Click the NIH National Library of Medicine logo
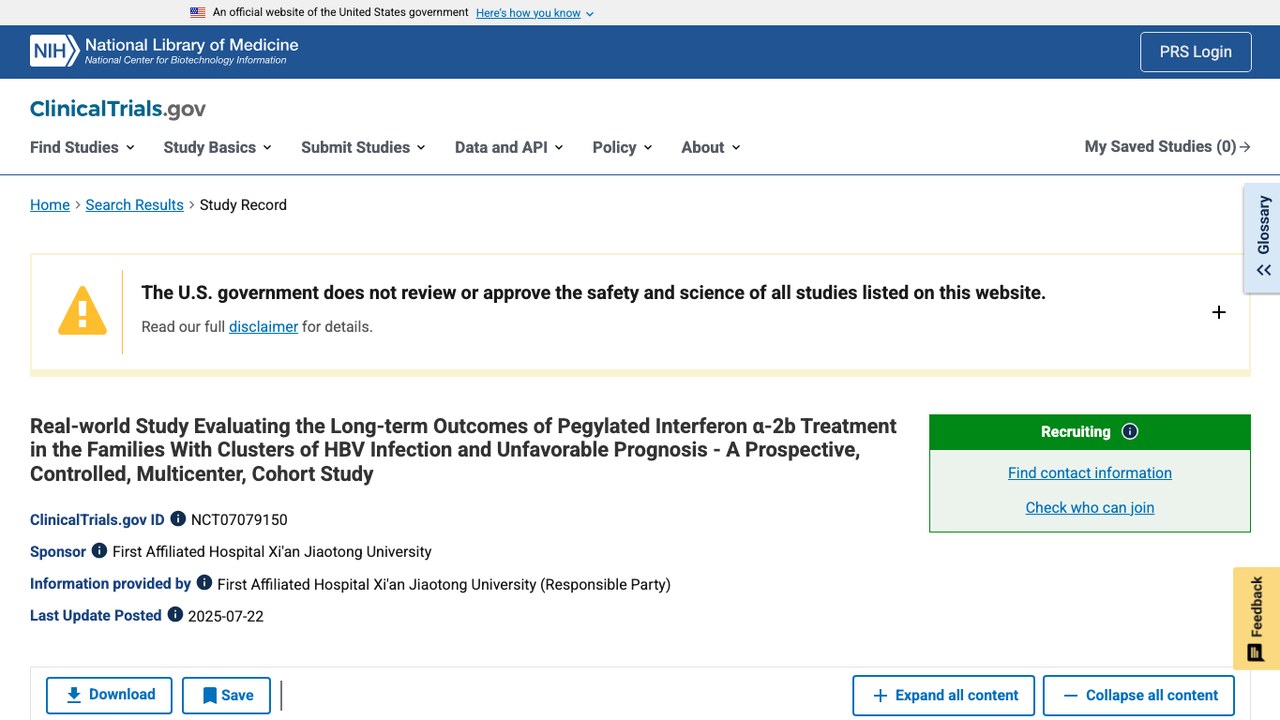This screenshot has height=720, width=1280. pos(164,51)
